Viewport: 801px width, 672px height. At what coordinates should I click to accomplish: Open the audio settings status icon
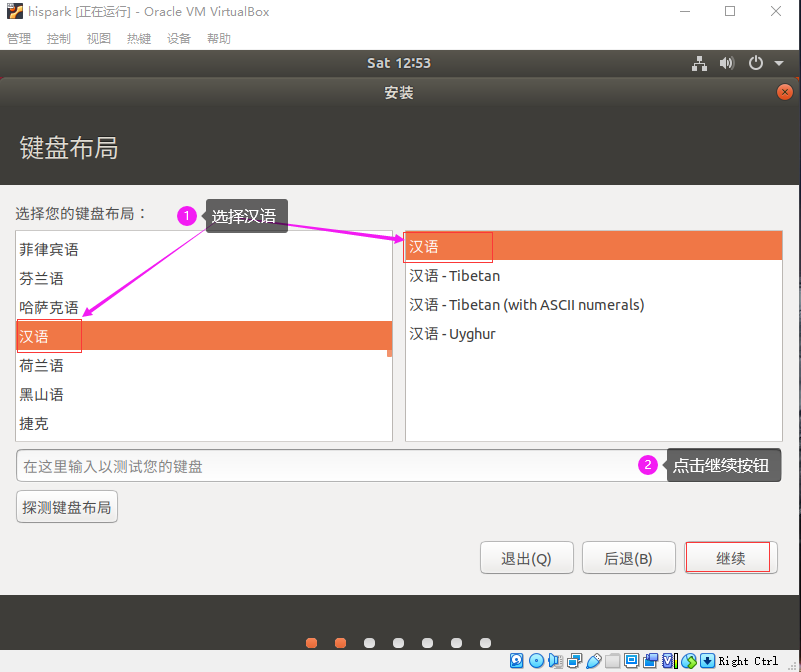tap(555, 661)
